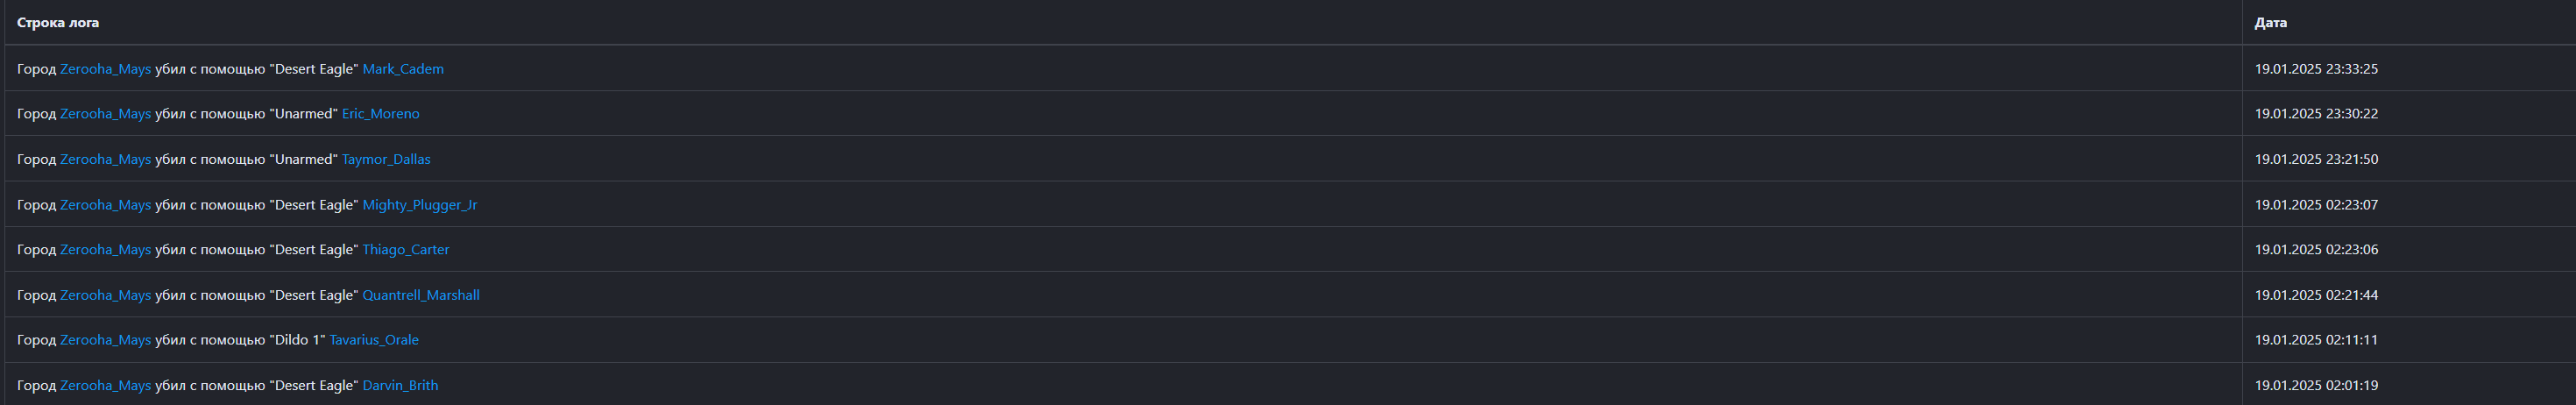Open Zerooha_Mays link in the Darvin_Brith row

pyautogui.click(x=105, y=385)
